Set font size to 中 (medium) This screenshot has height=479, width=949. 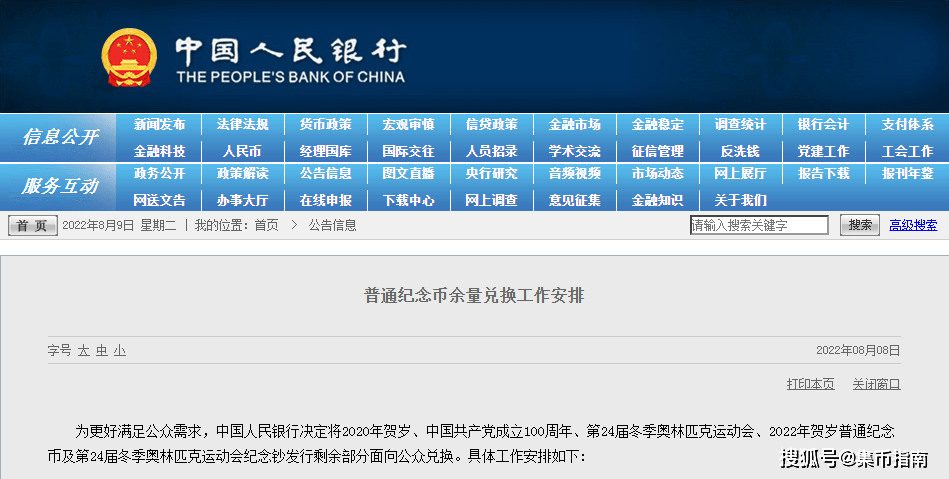(102, 350)
